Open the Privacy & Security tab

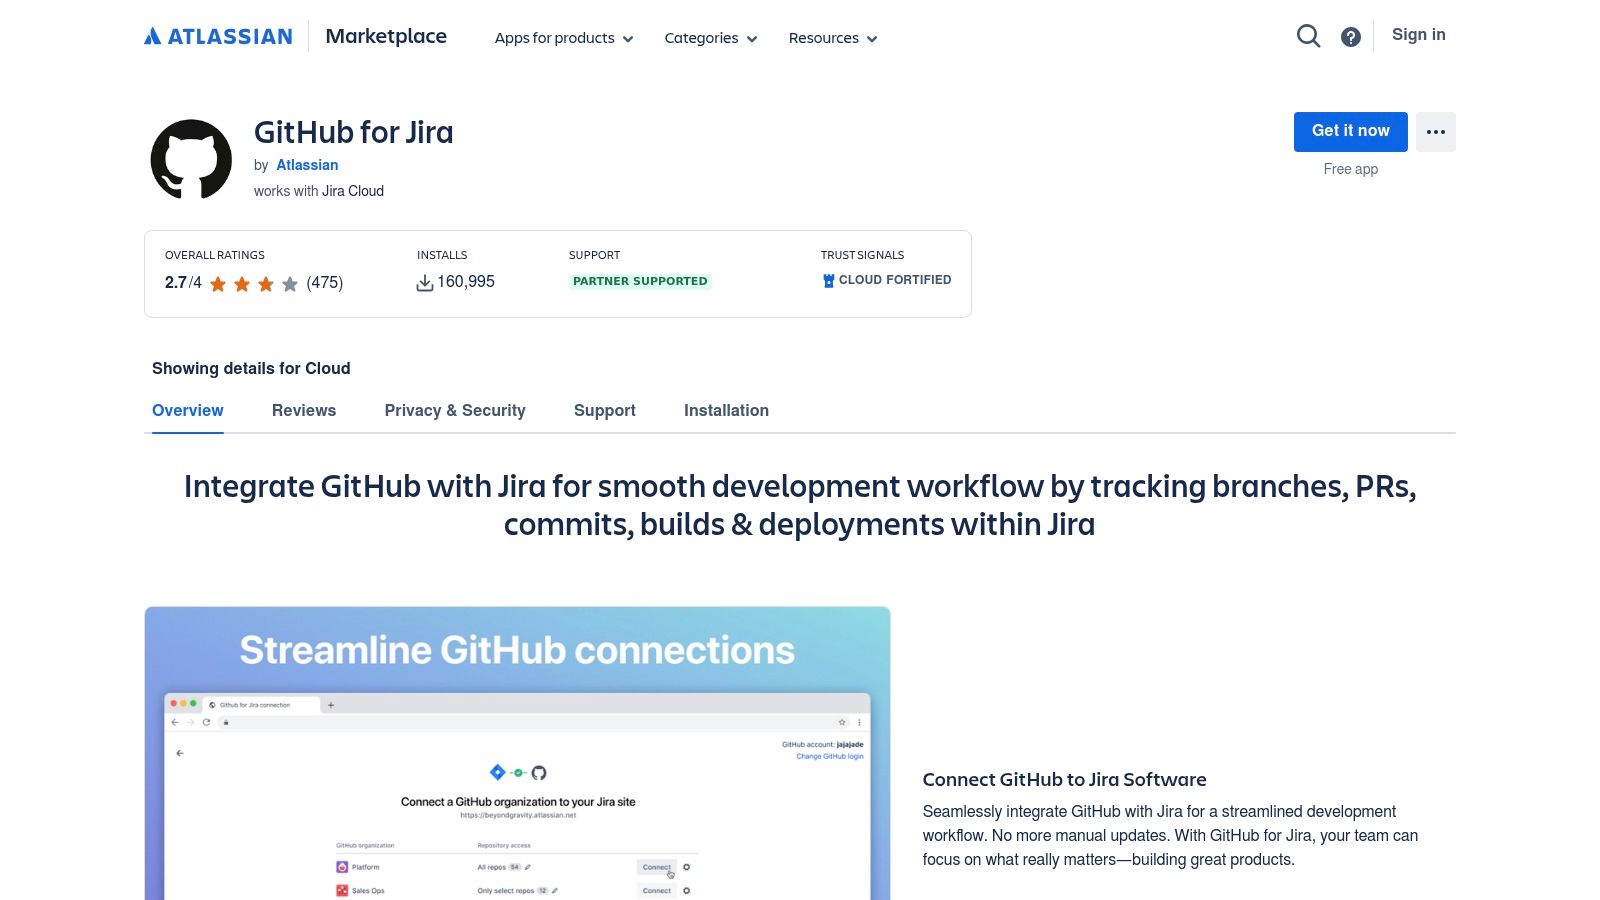click(455, 410)
